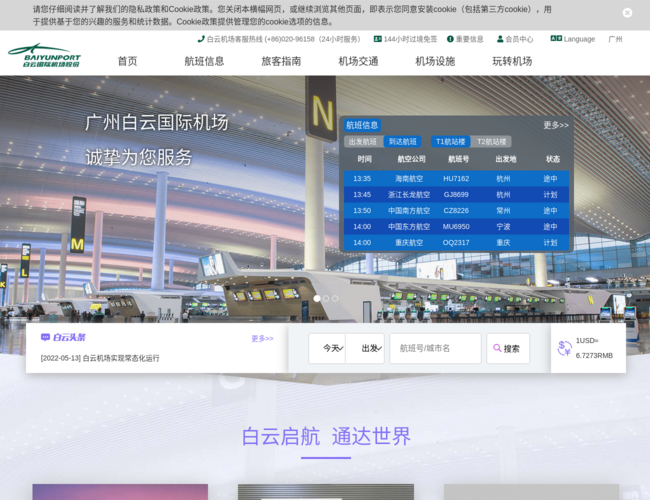Expand the 出发 direction dropdown
This screenshot has width=650, height=500.
coord(365,348)
